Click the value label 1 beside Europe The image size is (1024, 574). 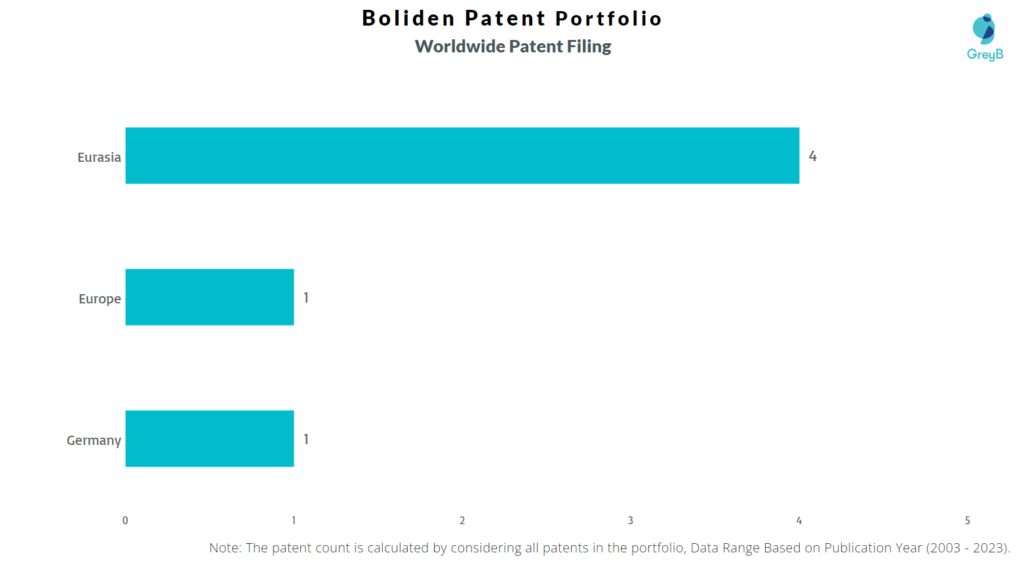pos(306,298)
